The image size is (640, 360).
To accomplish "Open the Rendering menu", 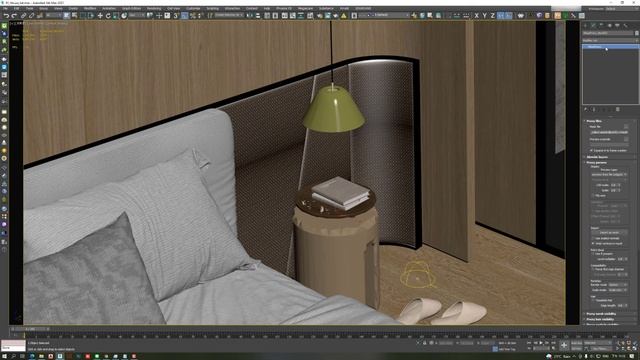I will click(x=154, y=8).
